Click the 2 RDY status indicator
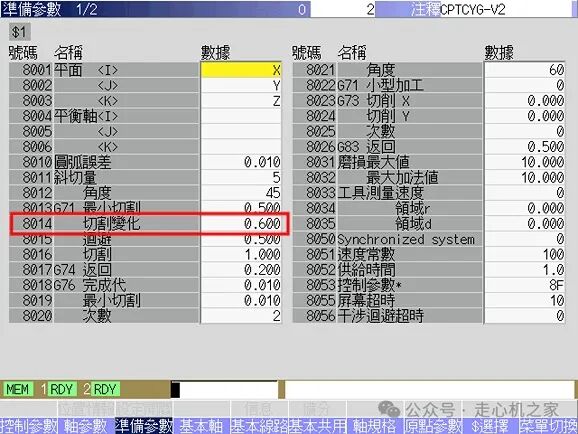This screenshot has width=578, height=434. (x=101, y=389)
